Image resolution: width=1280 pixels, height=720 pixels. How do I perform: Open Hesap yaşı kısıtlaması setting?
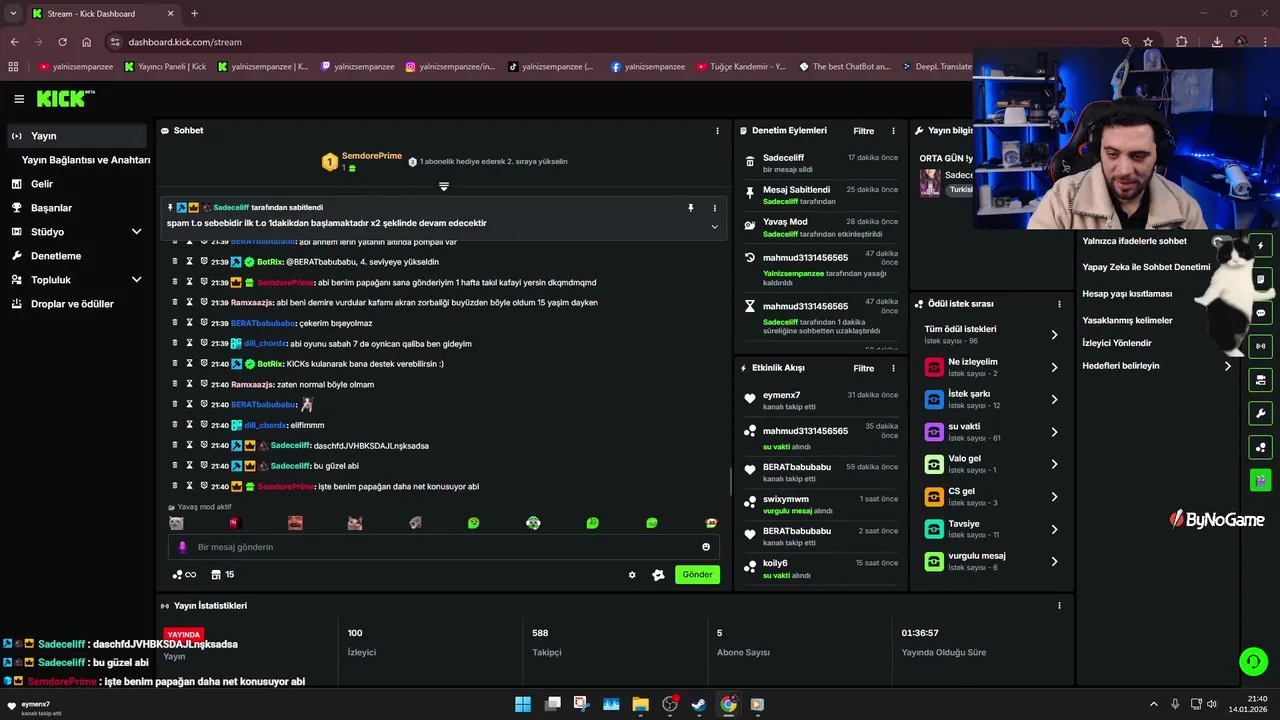(1127, 294)
